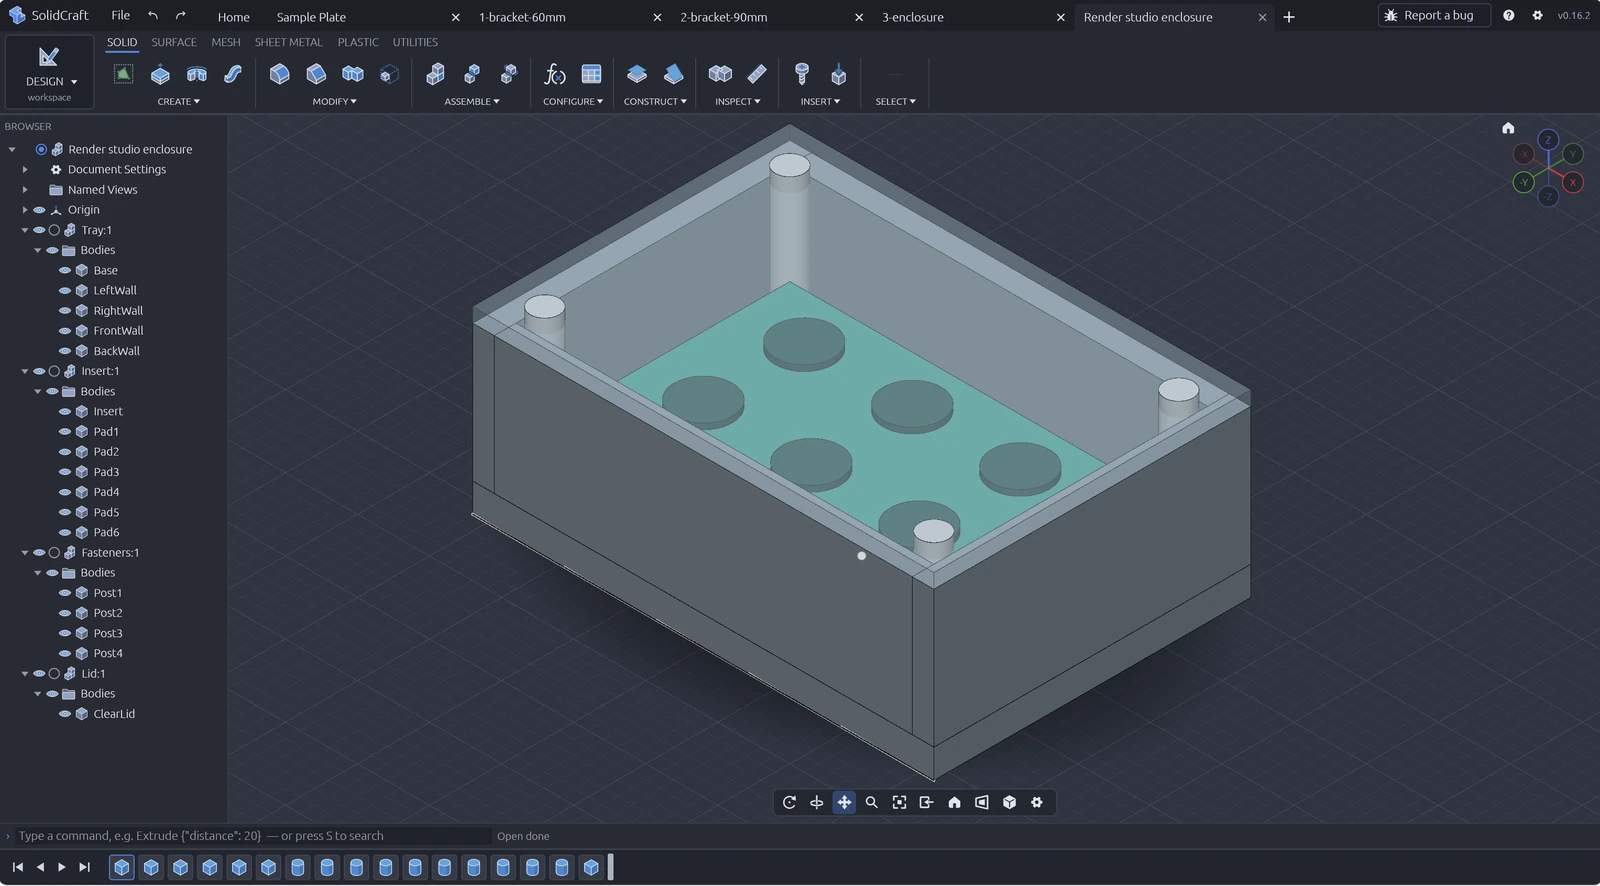Screen dimensions: 1600x886
Task: Open navigation bar settings gear
Action: [x=1037, y=802]
